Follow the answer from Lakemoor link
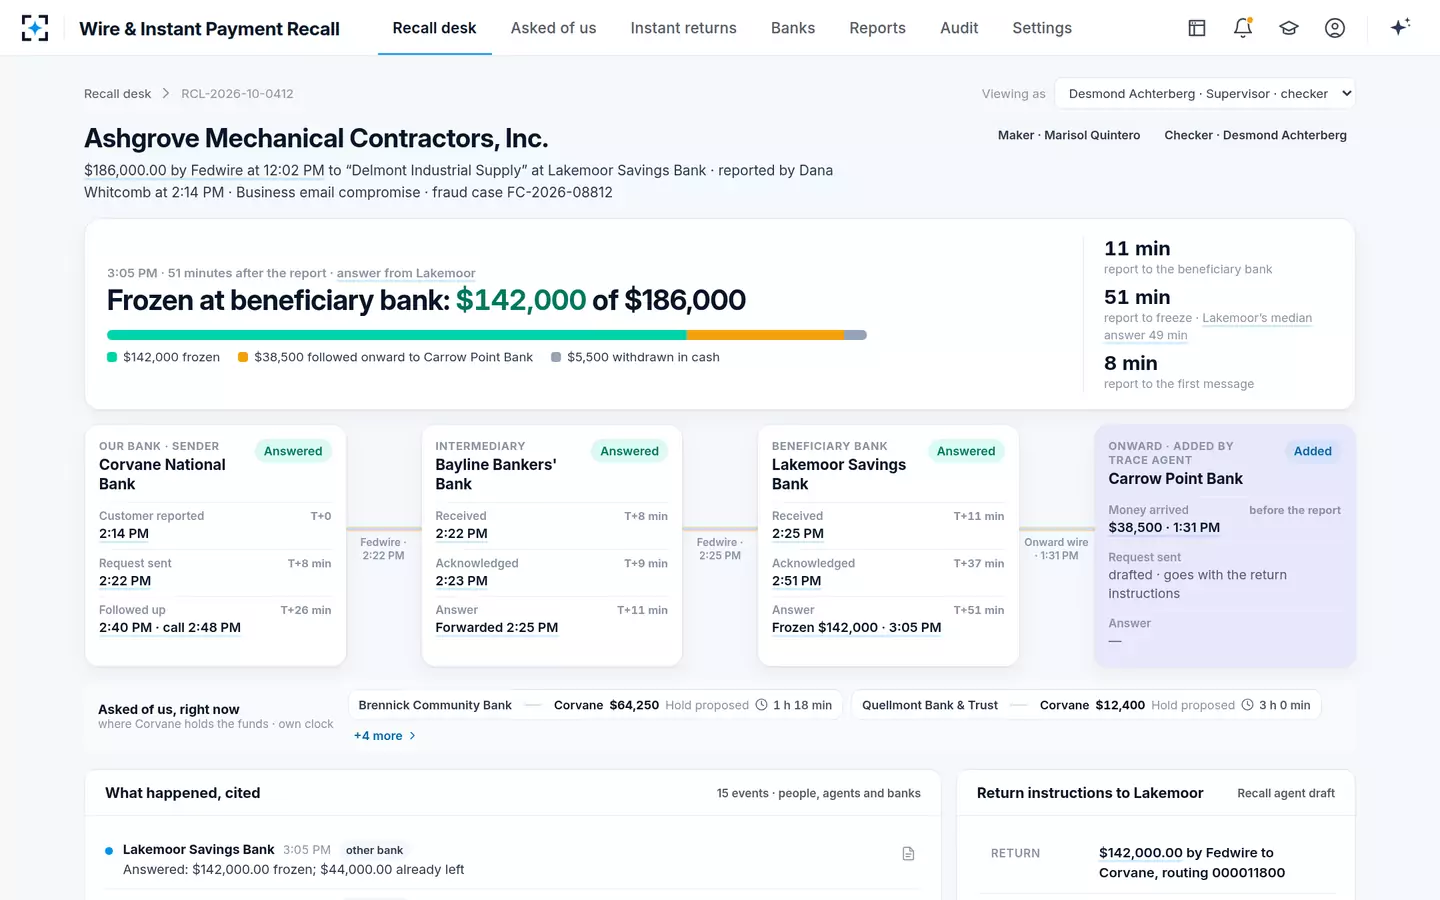Viewport: 1440px width, 900px height. 406,273
